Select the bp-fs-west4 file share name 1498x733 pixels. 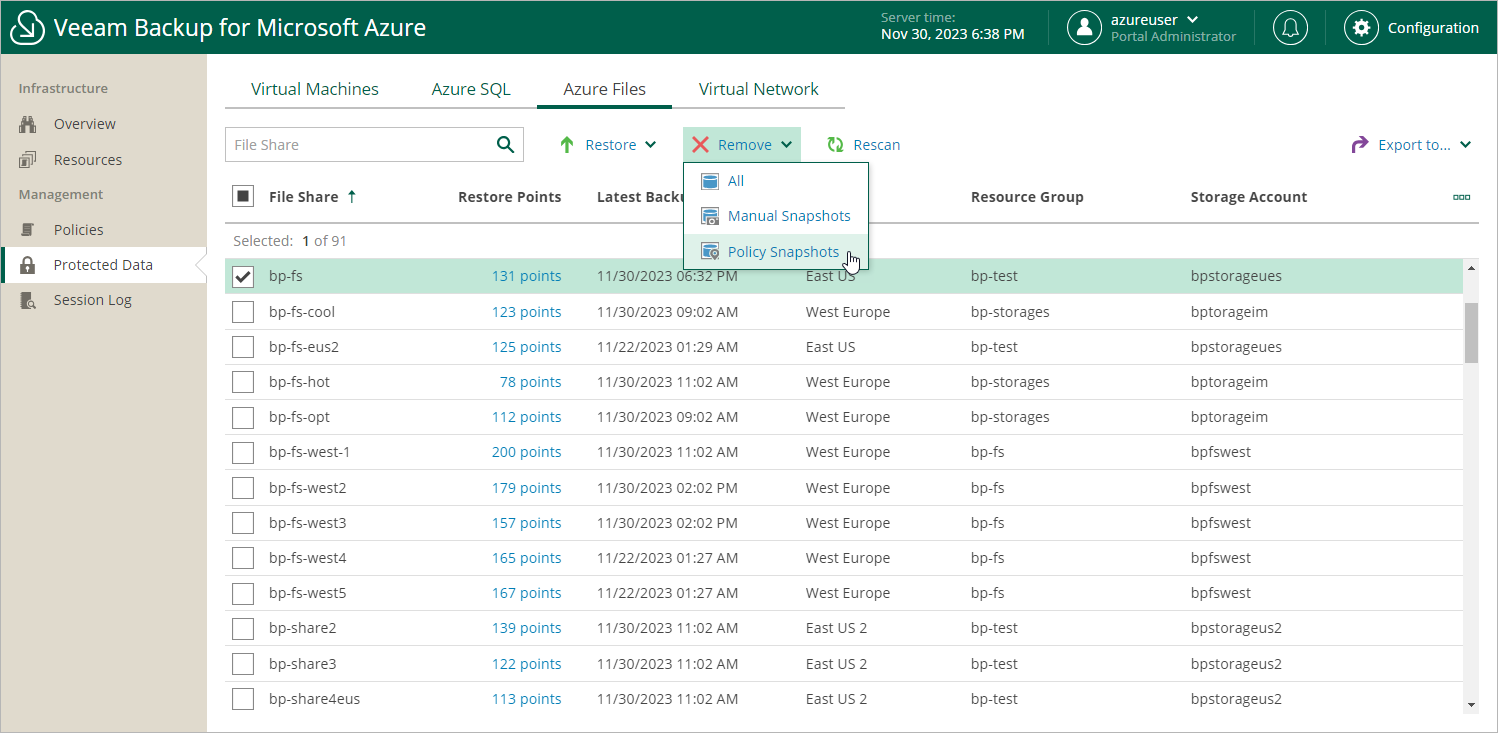[308, 558]
